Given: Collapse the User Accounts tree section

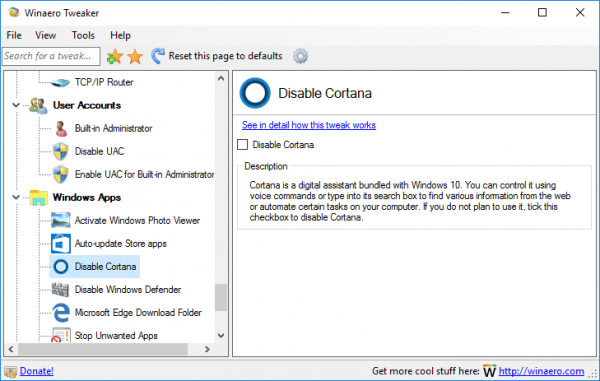Looking at the screenshot, I should (x=16, y=105).
